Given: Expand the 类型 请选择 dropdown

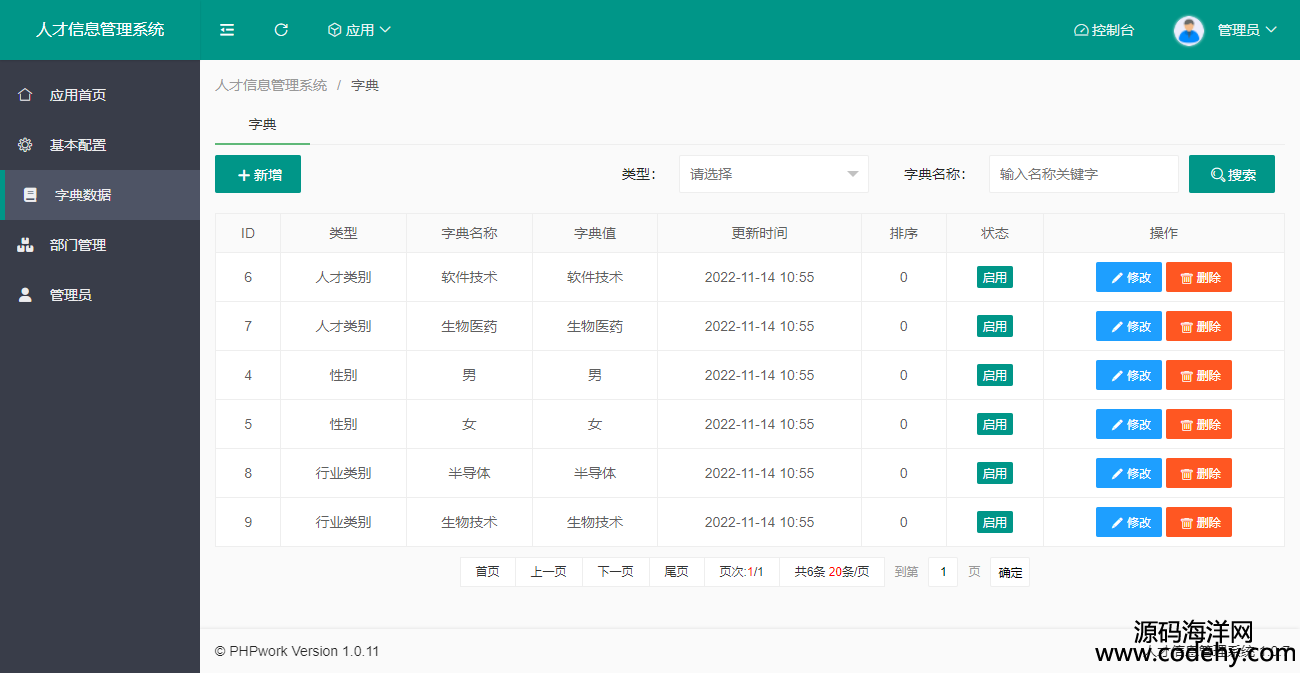Looking at the screenshot, I should 773,174.
